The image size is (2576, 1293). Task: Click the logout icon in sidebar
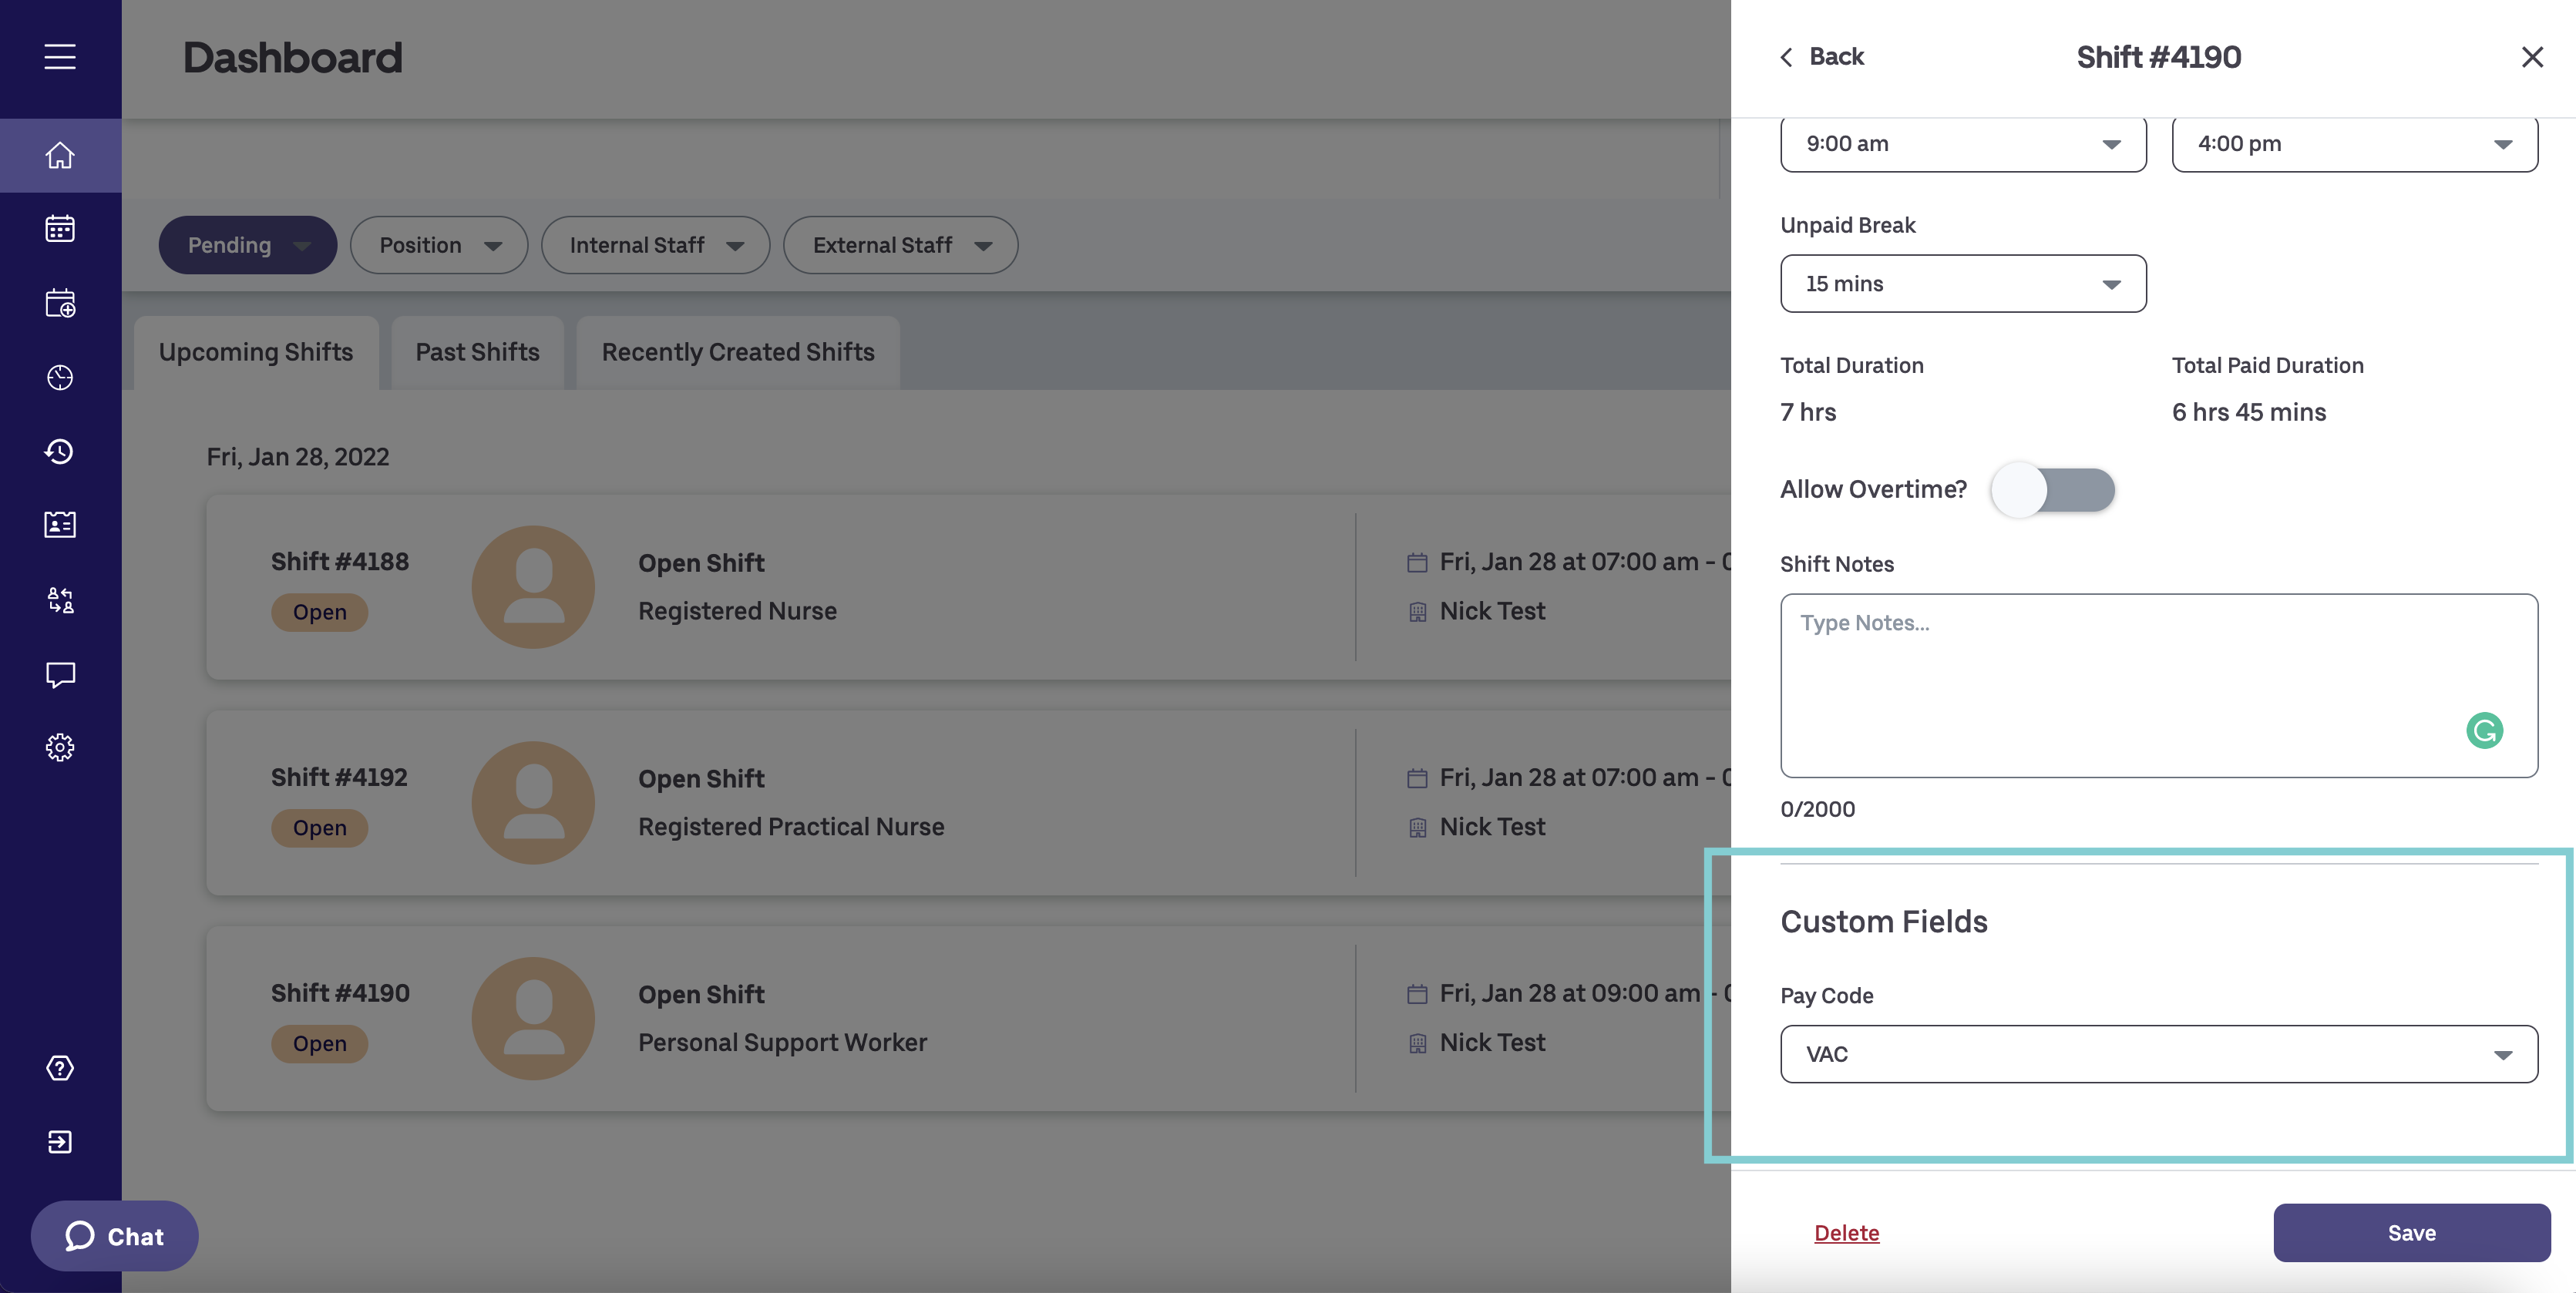pos(60,1142)
